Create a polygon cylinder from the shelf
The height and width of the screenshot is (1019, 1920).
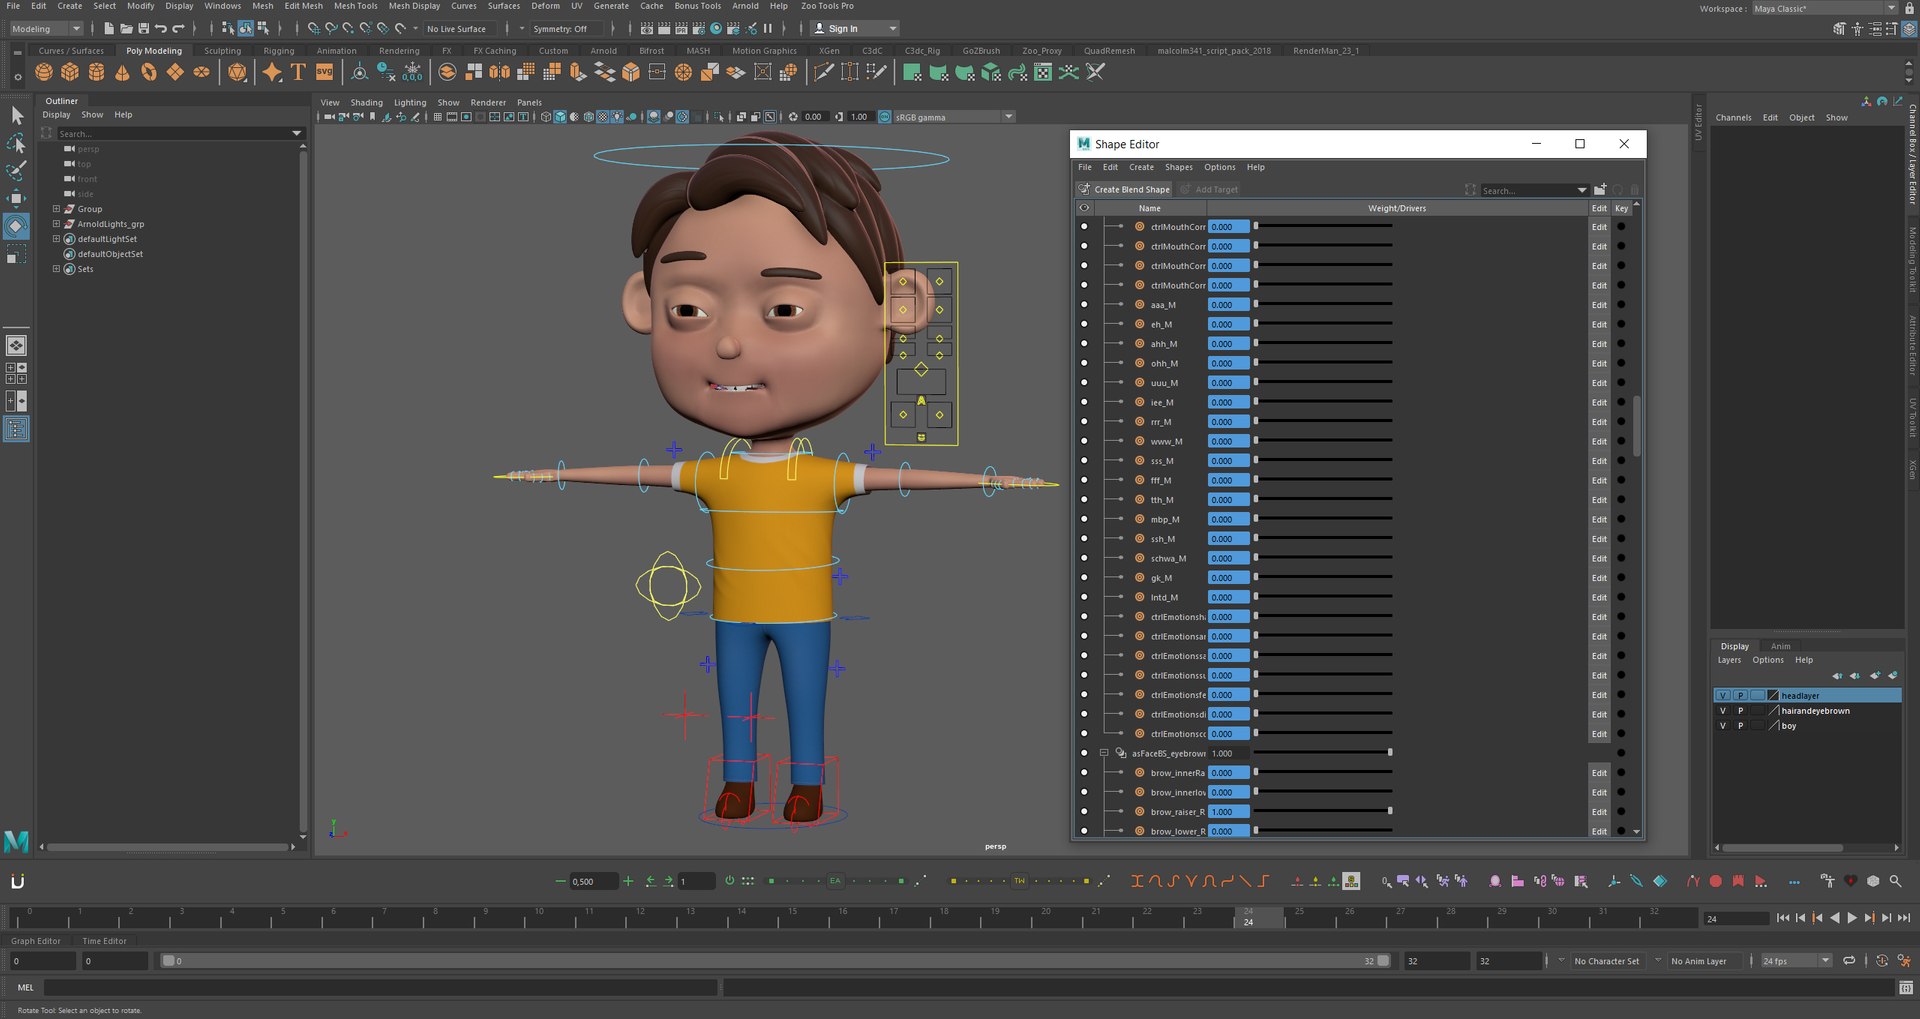[96, 72]
